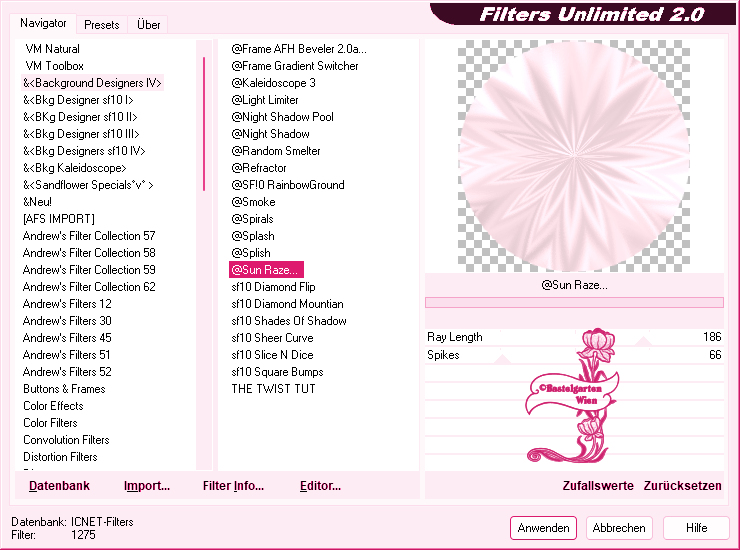Select Andrew's Filter Collection 62
740x550 pixels.
point(89,287)
